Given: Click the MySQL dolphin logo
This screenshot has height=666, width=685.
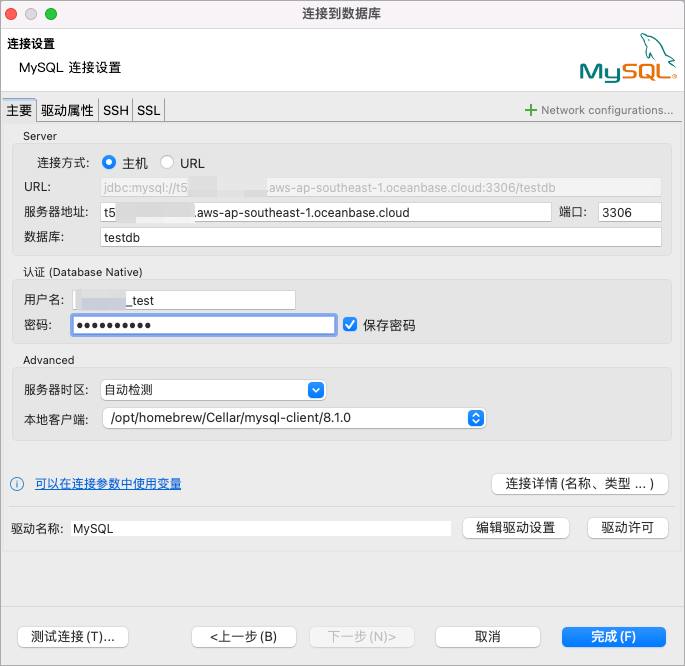Looking at the screenshot, I should coord(628,58).
